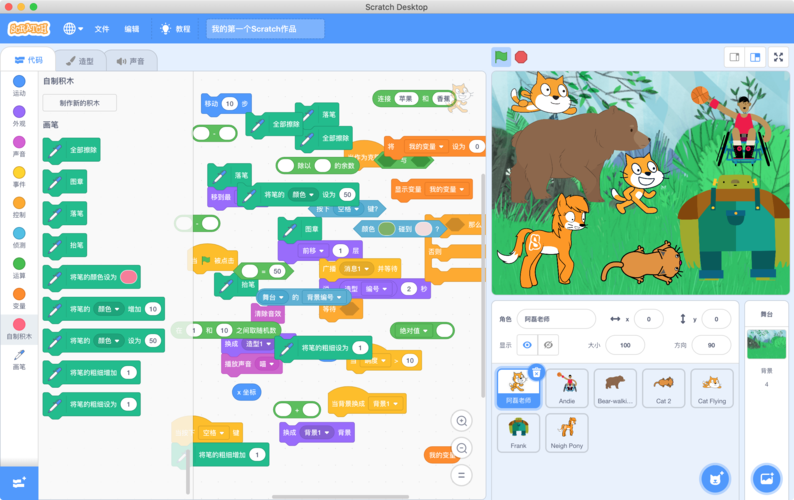Select the 运动 motion category
The image size is (794, 500).
tap(19, 86)
